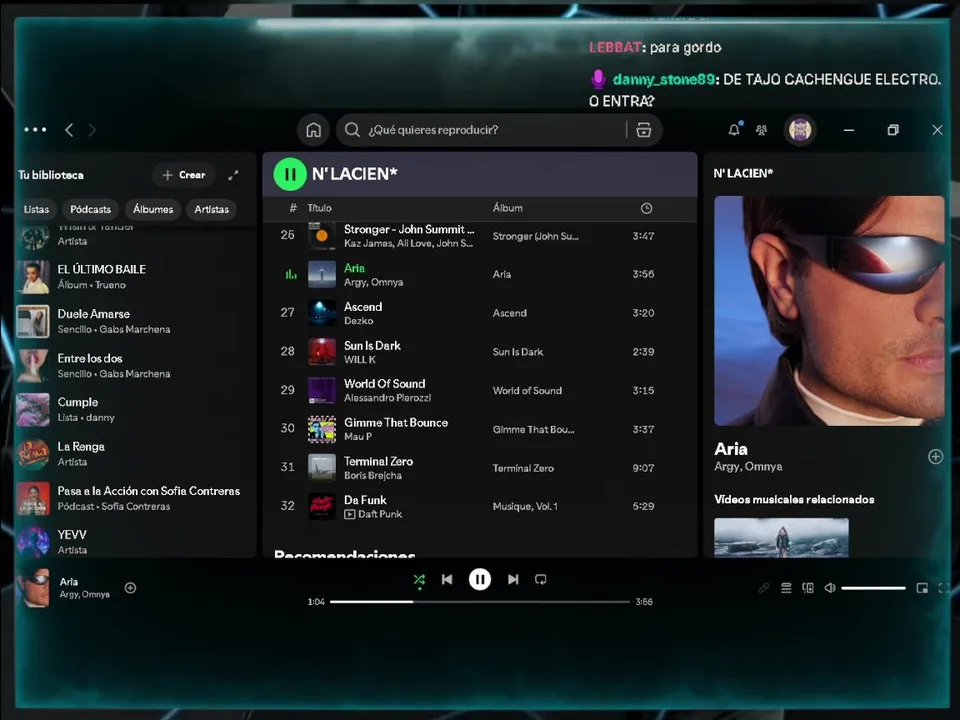The image size is (960, 720).
Task: Enter full screen mode
Action: [x=943, y=588]
